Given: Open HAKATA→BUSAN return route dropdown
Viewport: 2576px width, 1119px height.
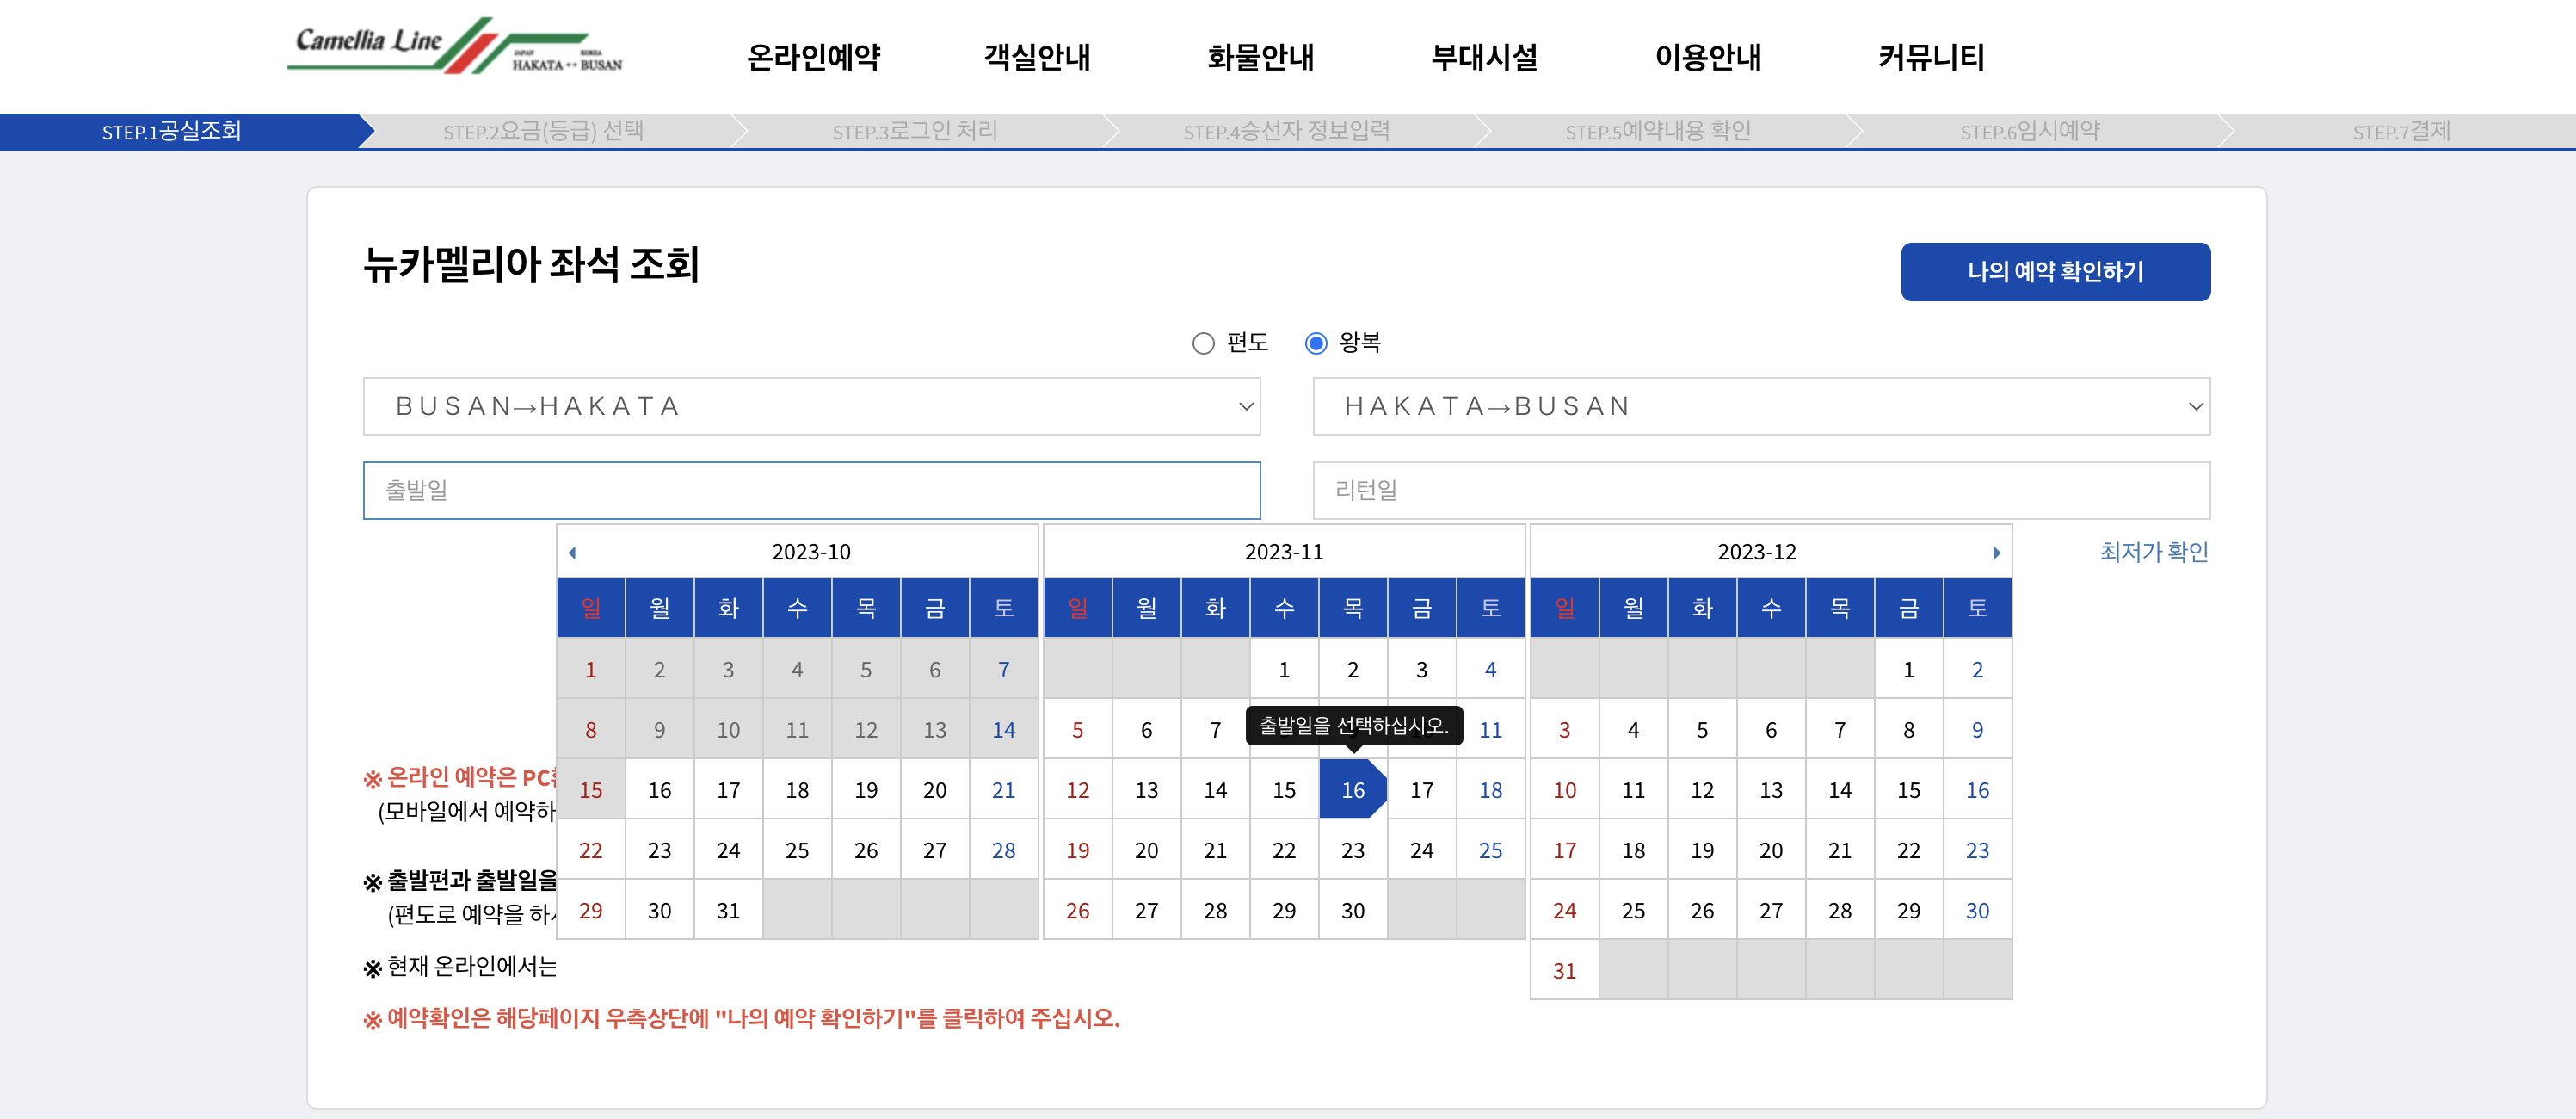Looking at the screenshot, I should coord(1761,406).
